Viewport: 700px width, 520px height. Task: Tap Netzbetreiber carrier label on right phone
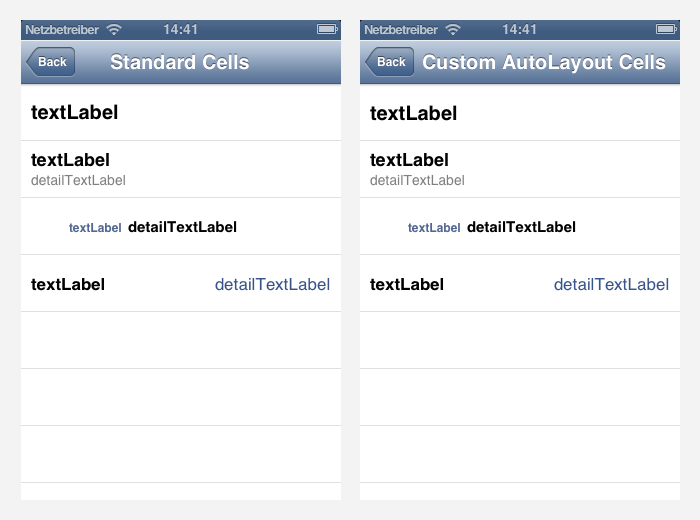click(x=401, y=30)
